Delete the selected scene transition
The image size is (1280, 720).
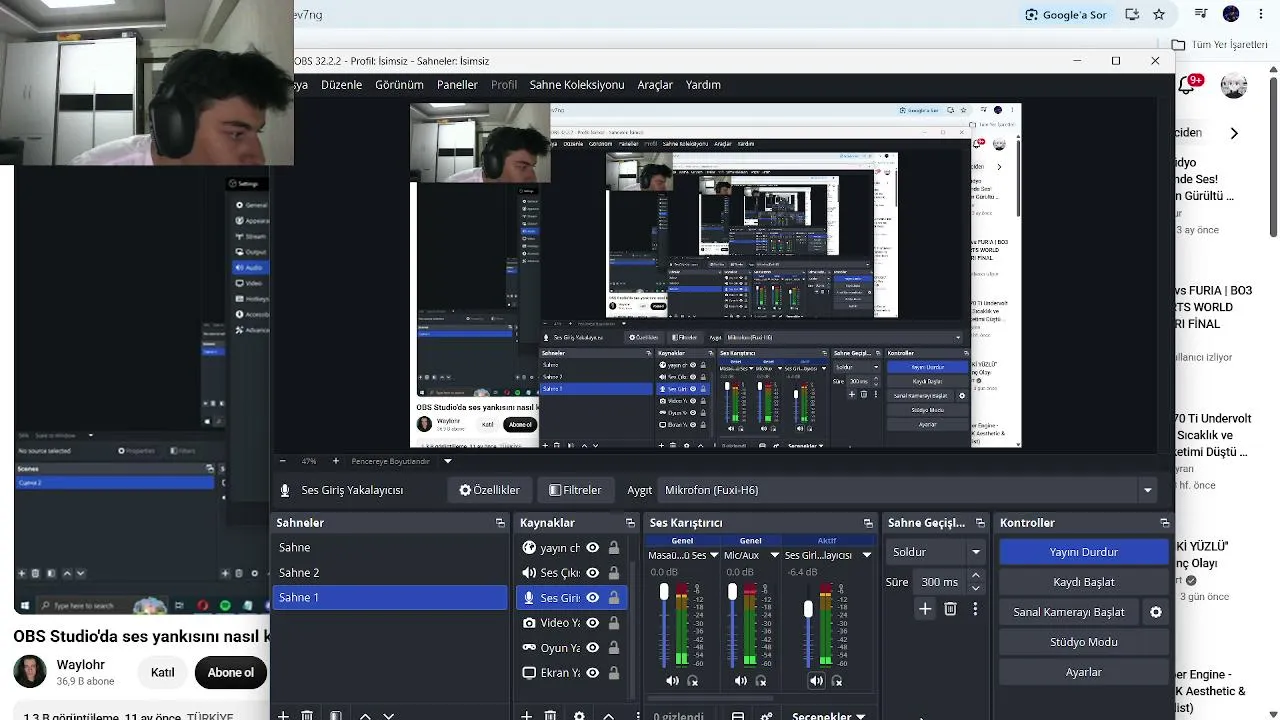[x=951, y=609]
